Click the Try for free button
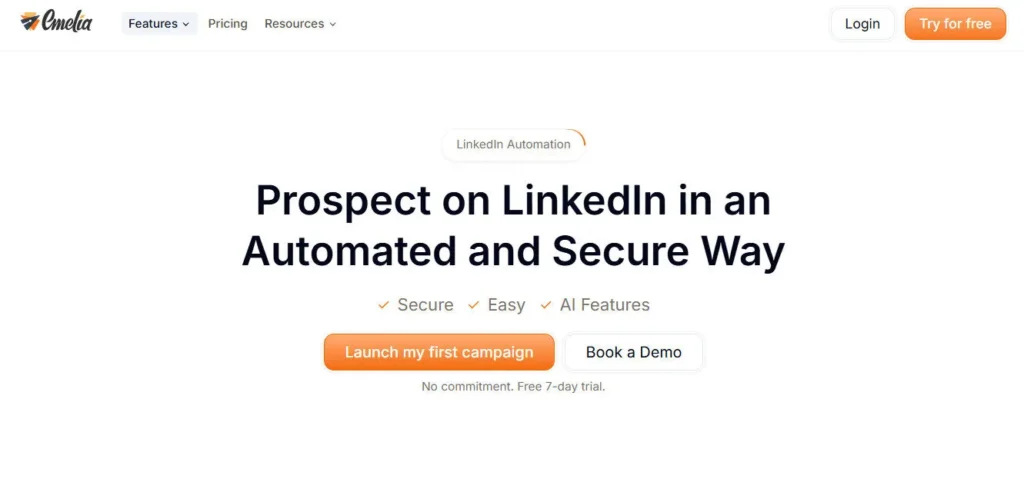Image resolution: width=1024 pixels, height=482 pixels. 955,24
